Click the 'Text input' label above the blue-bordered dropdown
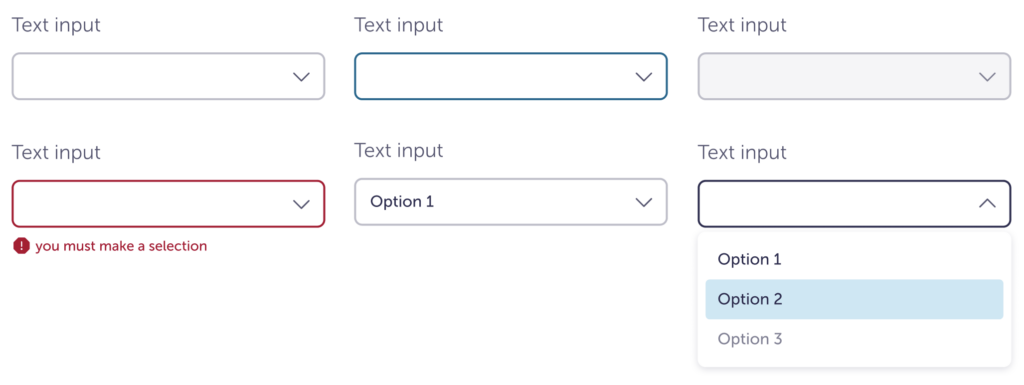The height and width of the screenshot is (385, 1024). coord(398,25)
